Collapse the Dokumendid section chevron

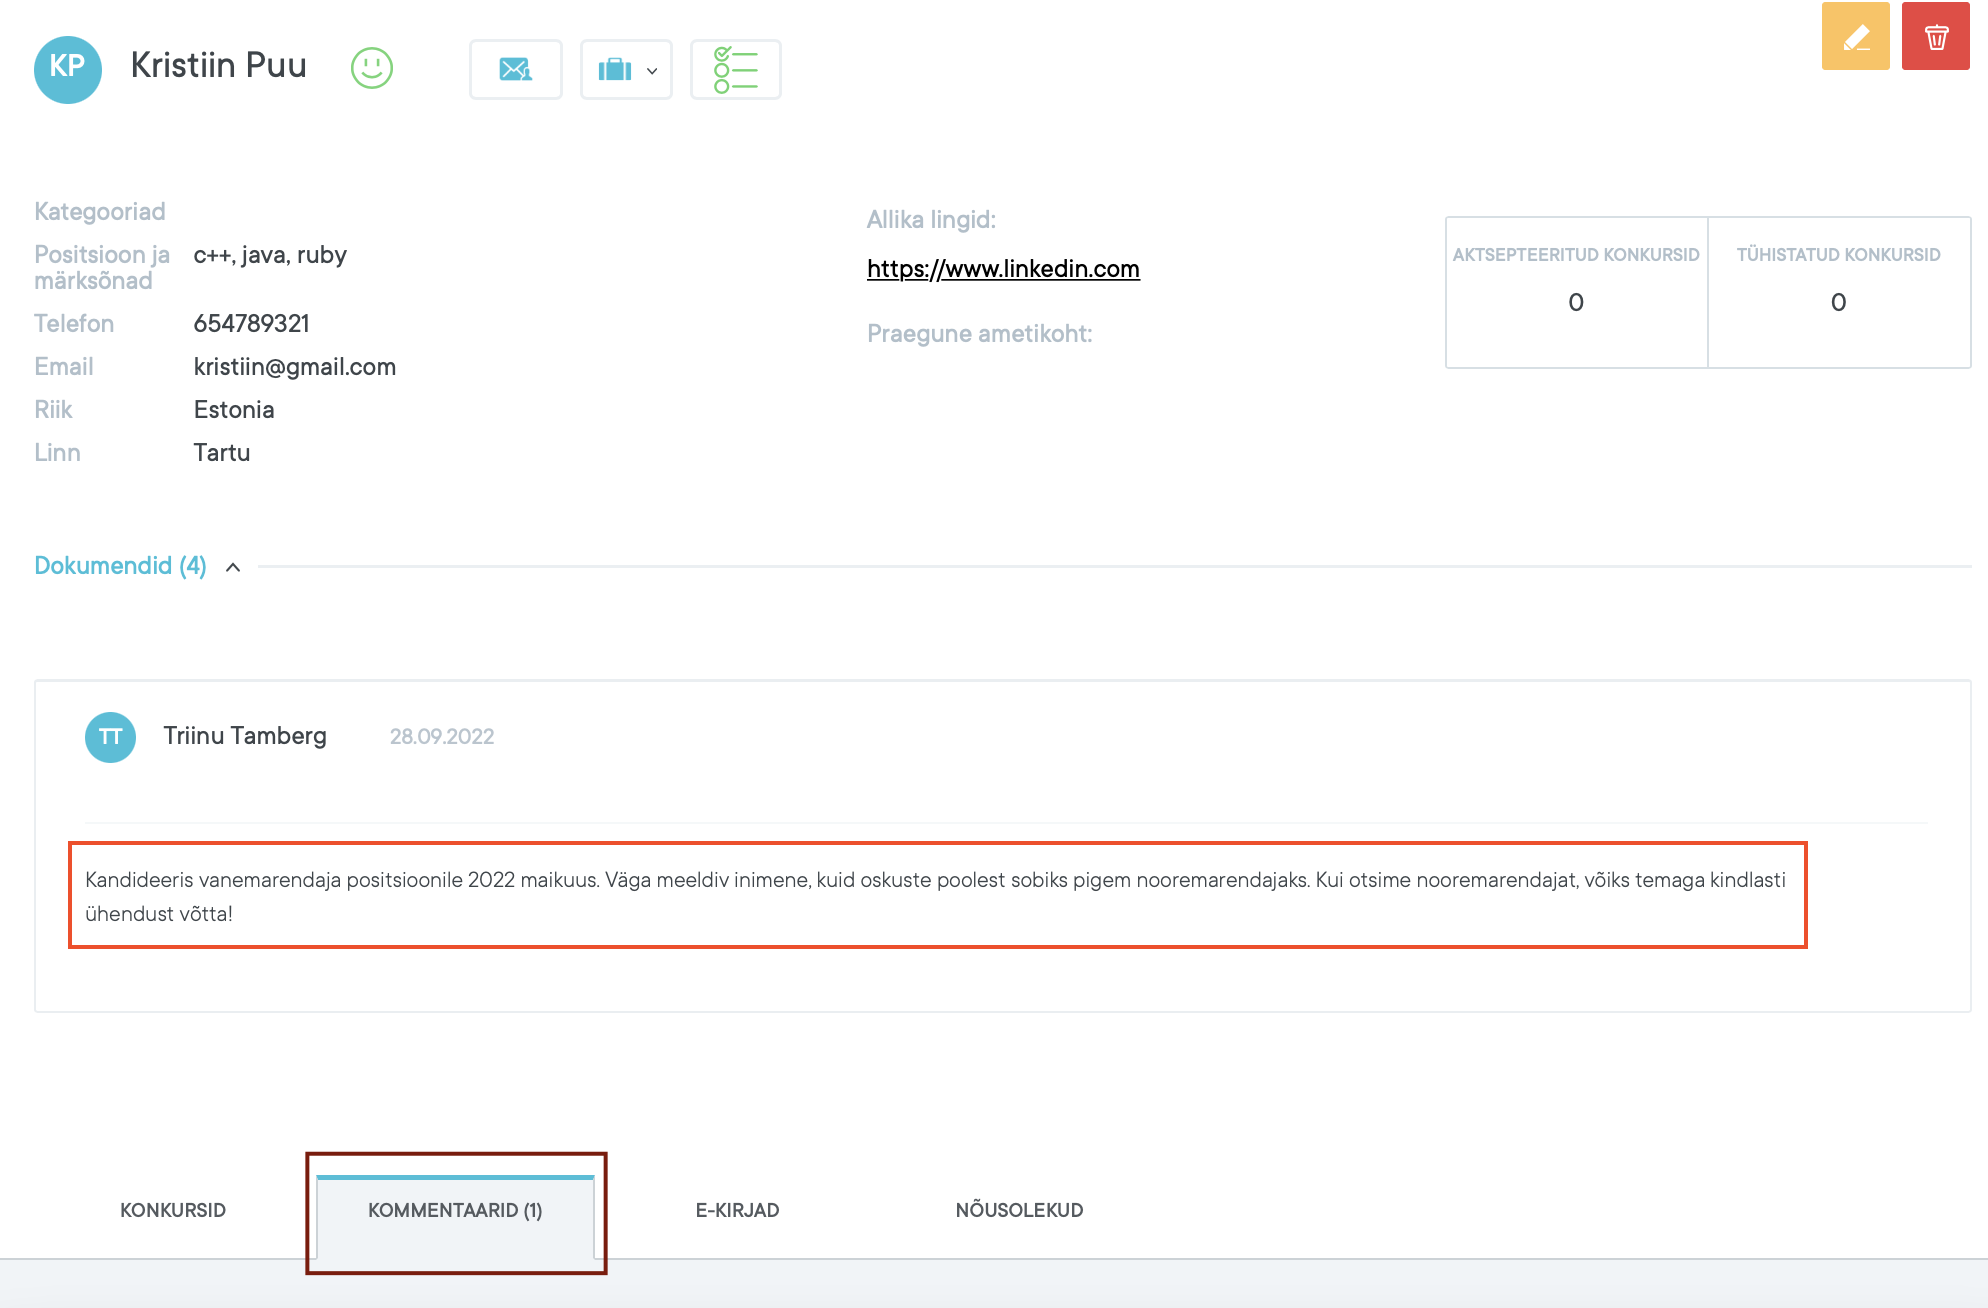(x=233, y=567)
